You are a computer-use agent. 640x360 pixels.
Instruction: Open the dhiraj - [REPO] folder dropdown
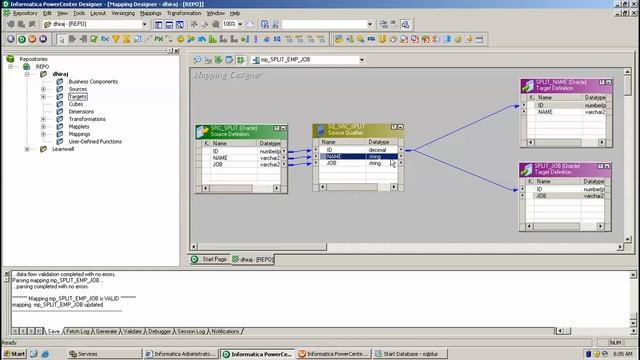click(x=144, y=24)
